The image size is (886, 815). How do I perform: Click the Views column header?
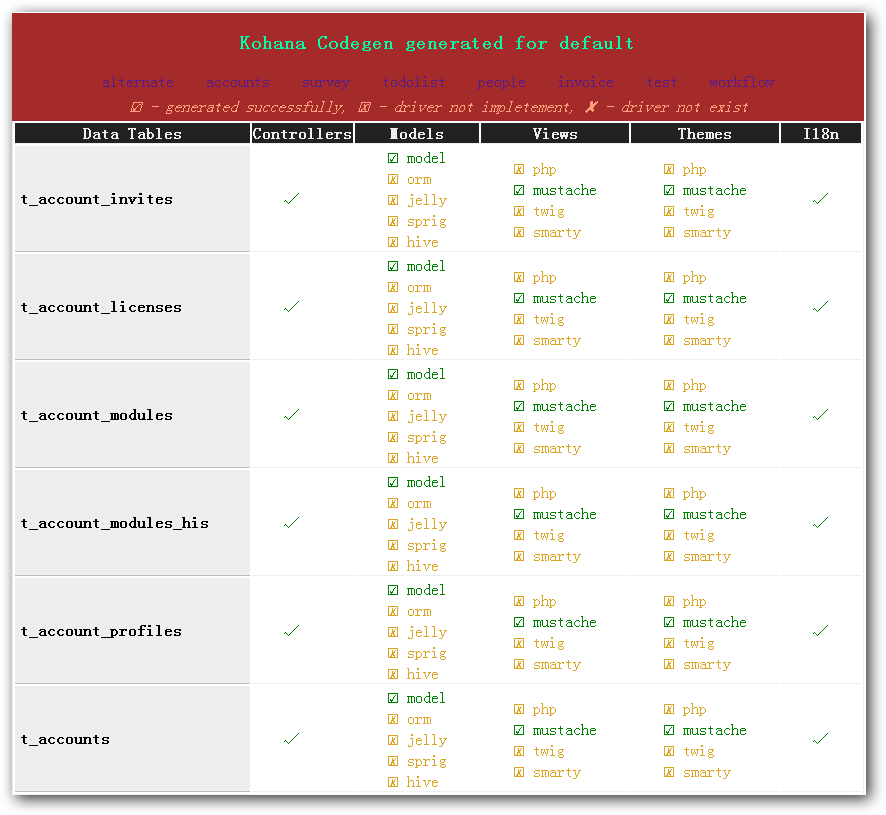pos(555,134)
